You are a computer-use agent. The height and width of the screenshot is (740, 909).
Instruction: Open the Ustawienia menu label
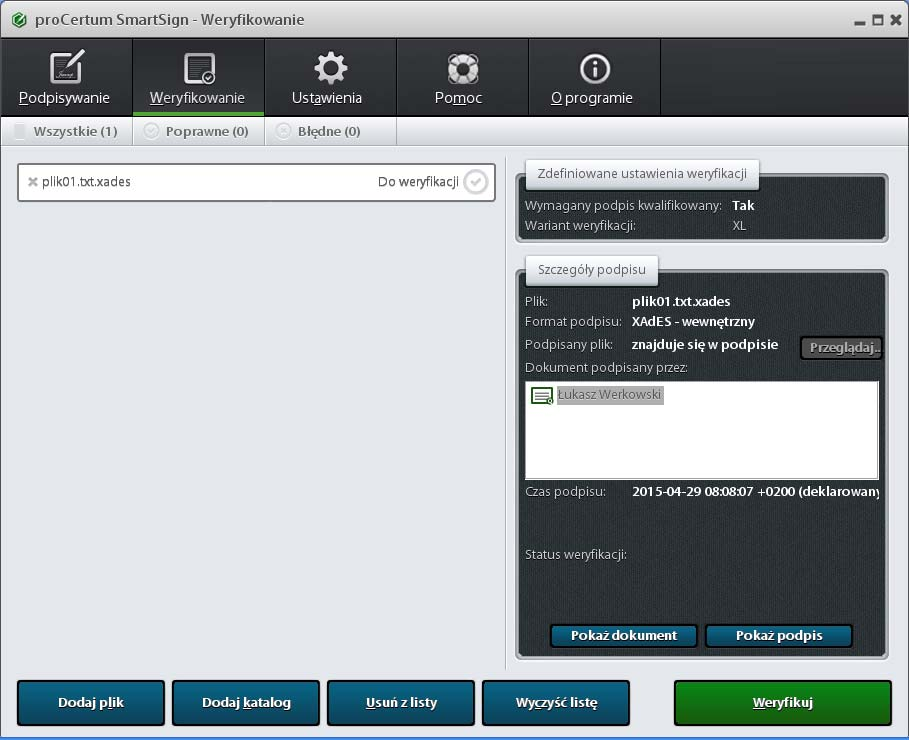(327, 97)
